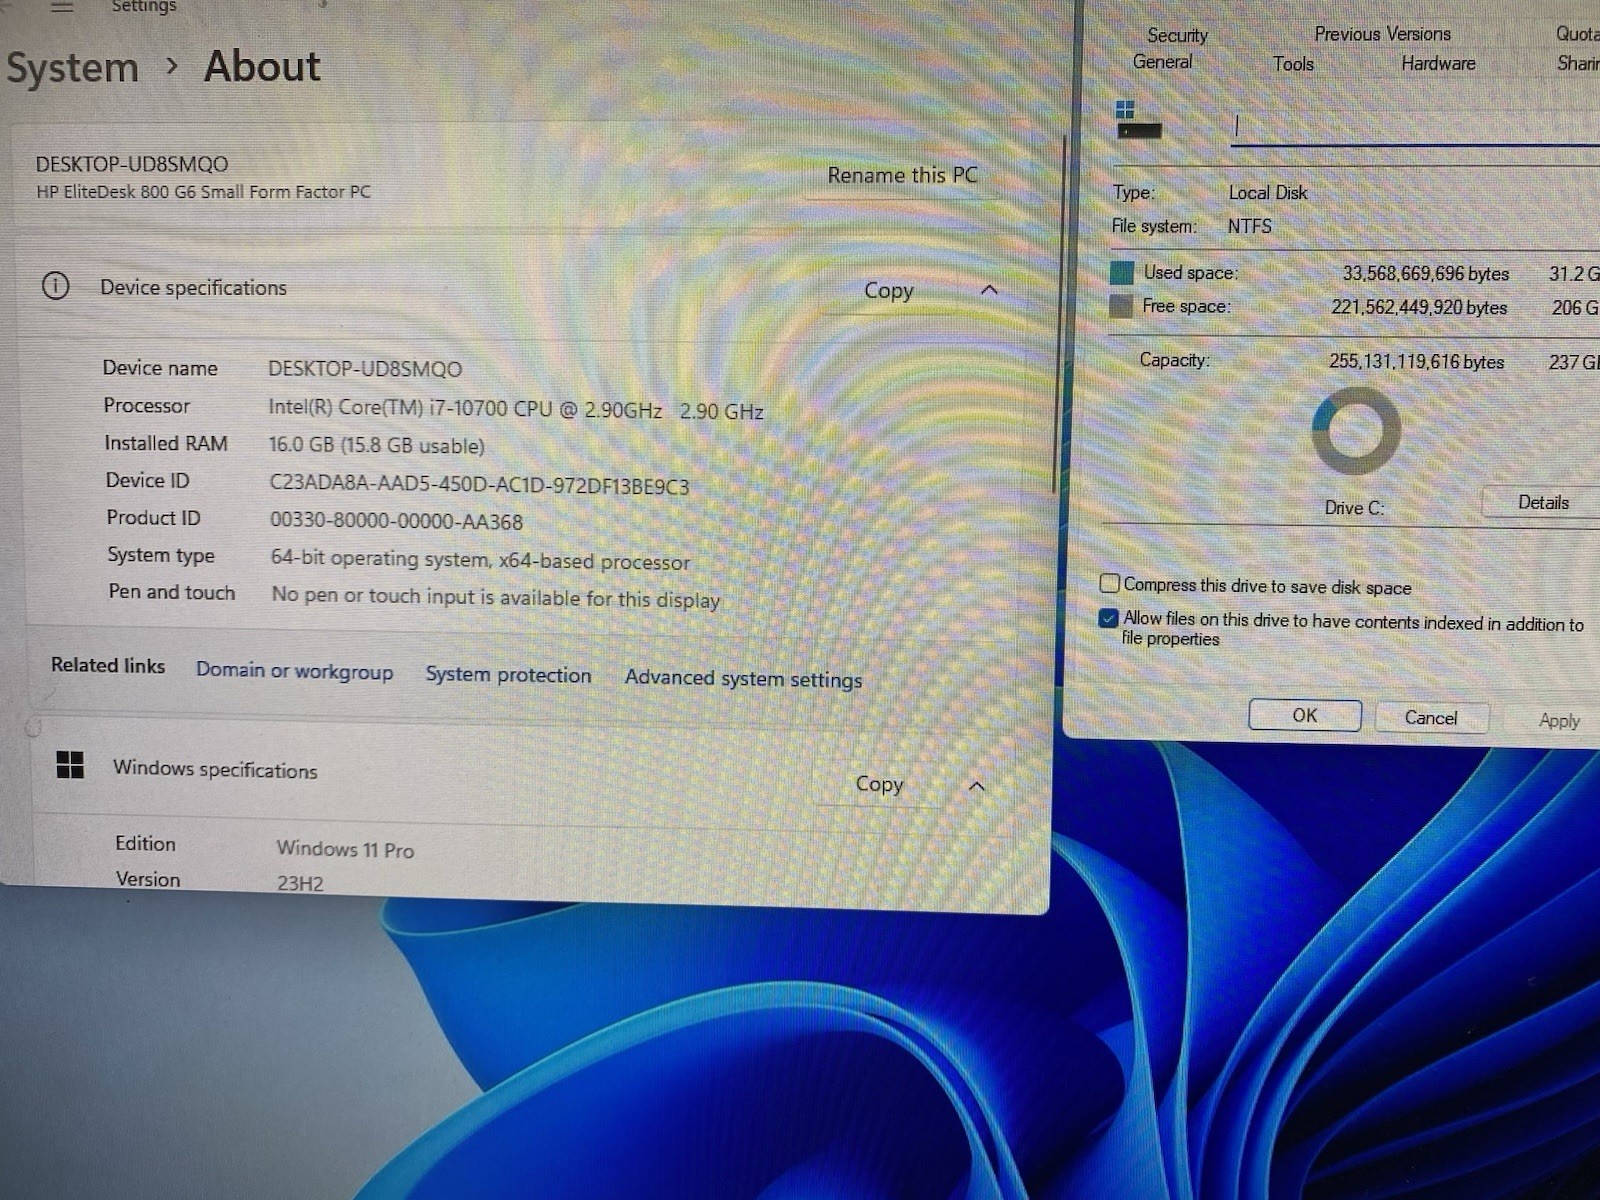The image size is (1600, 1200).
Task: Collapse the Device specifications section
Action: (x=989, y=290)
